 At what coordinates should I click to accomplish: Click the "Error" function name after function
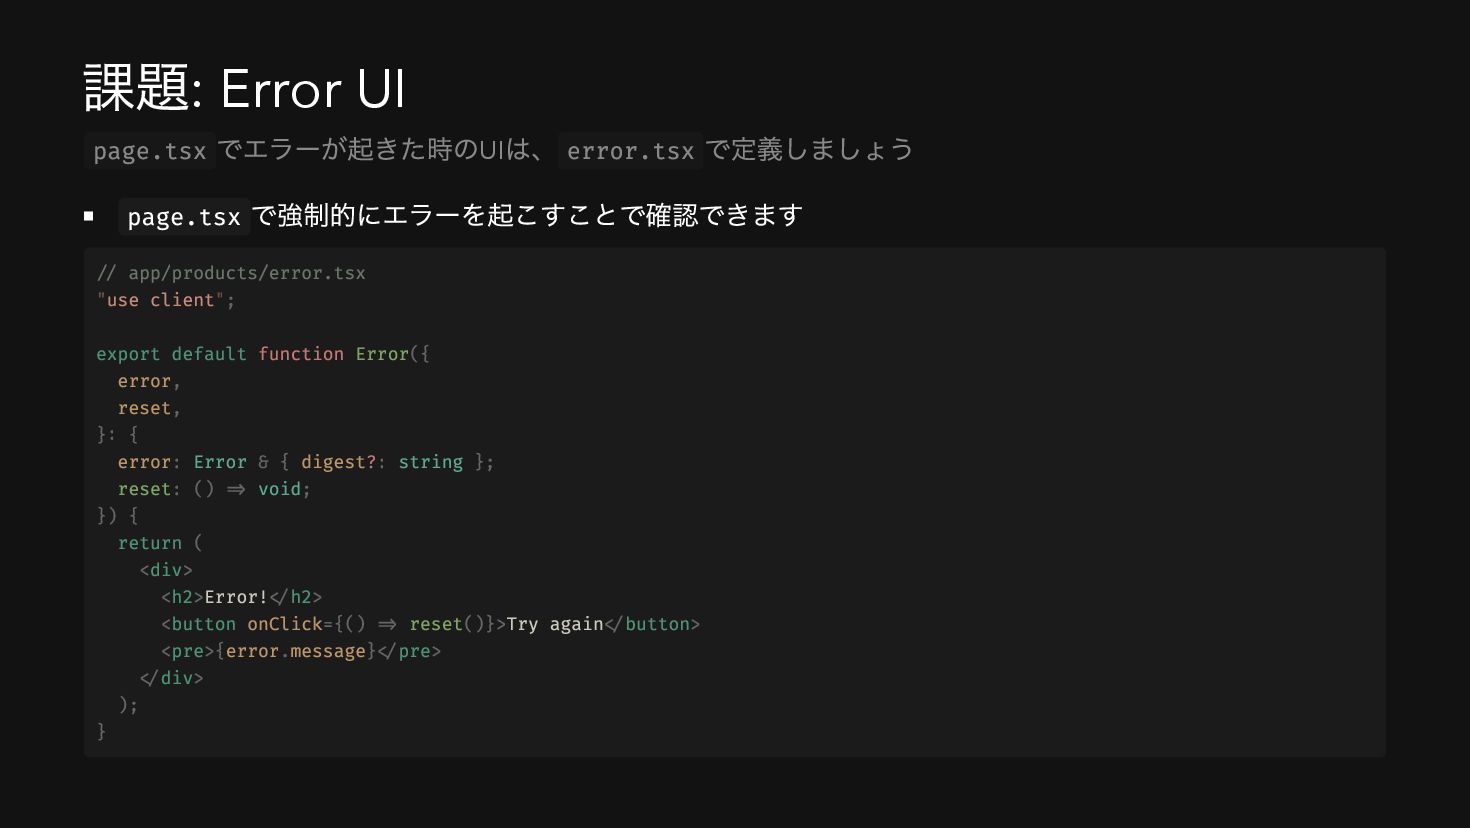click(x=382, y=354)
